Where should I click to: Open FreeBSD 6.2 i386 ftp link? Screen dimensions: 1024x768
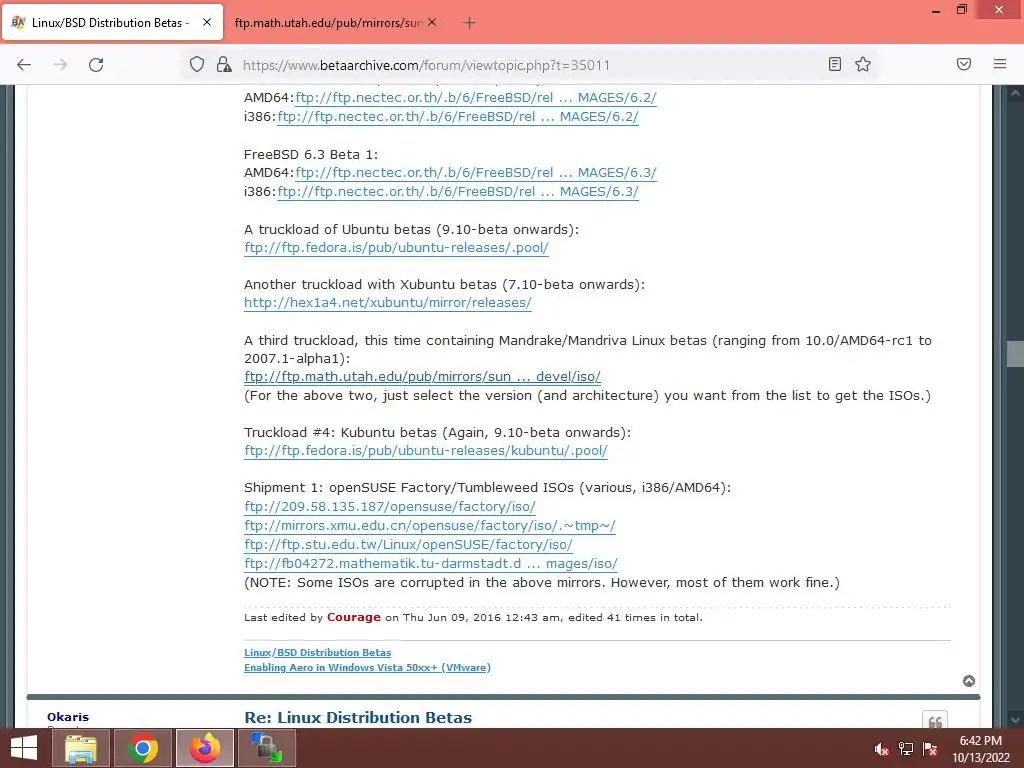(x=458, y=117)
